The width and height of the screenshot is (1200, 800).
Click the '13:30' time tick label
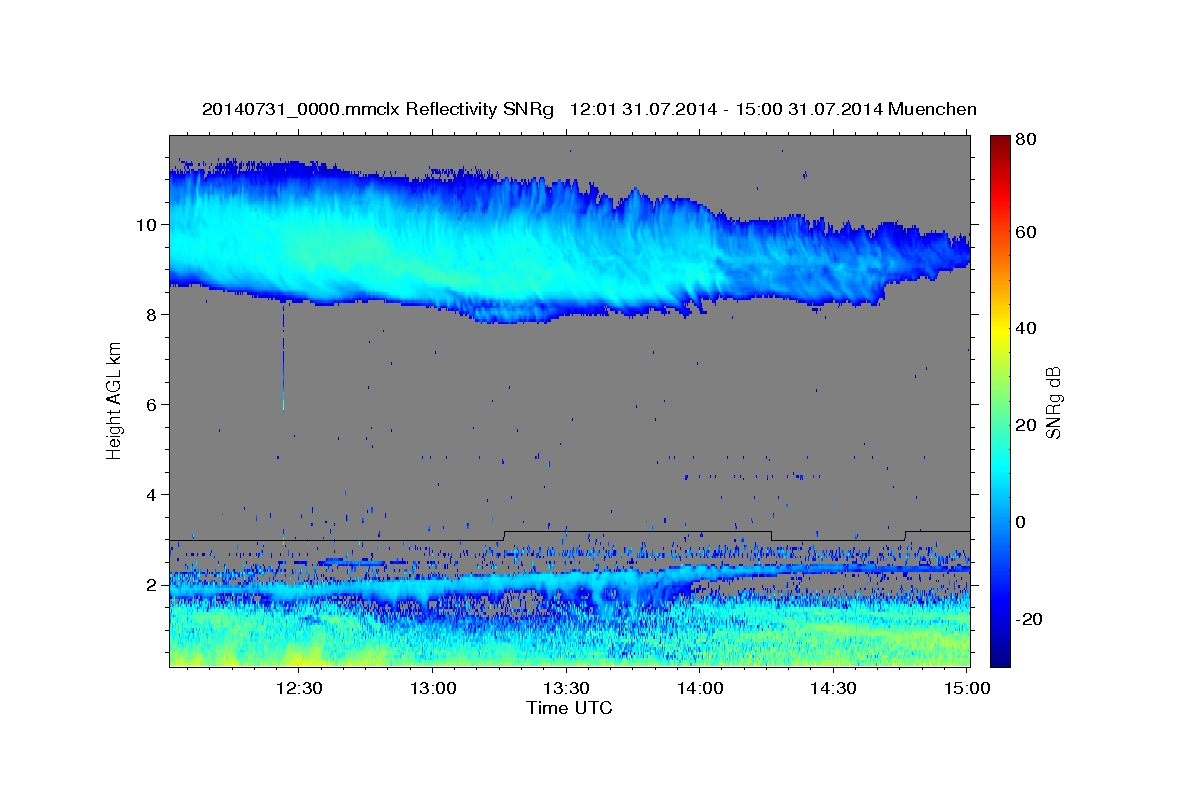[x=566, y=689]
